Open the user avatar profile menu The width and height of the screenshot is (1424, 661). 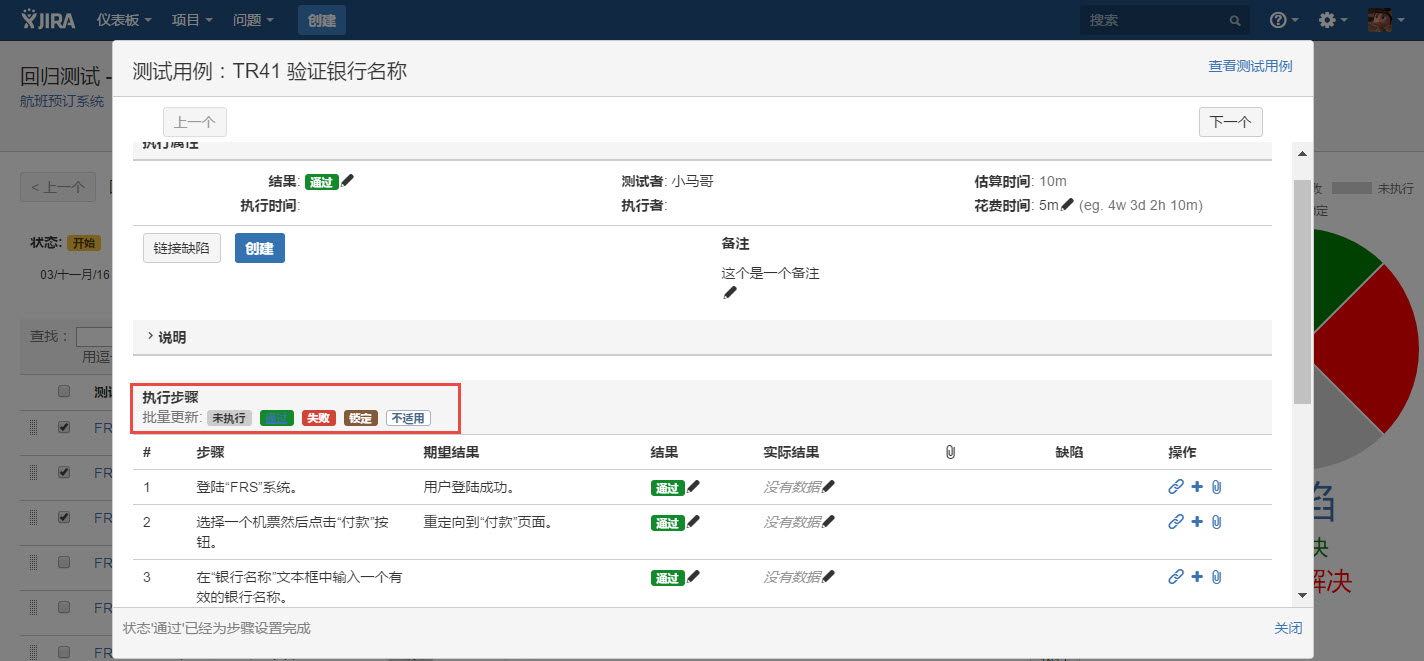point(1385,20)
